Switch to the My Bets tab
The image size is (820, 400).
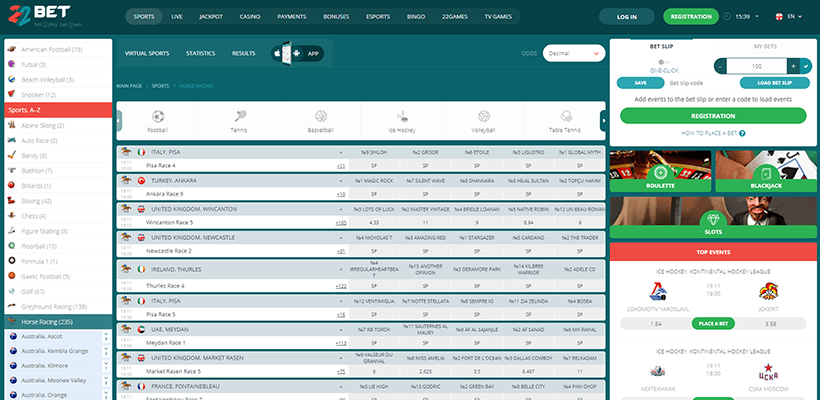[764, 46]
